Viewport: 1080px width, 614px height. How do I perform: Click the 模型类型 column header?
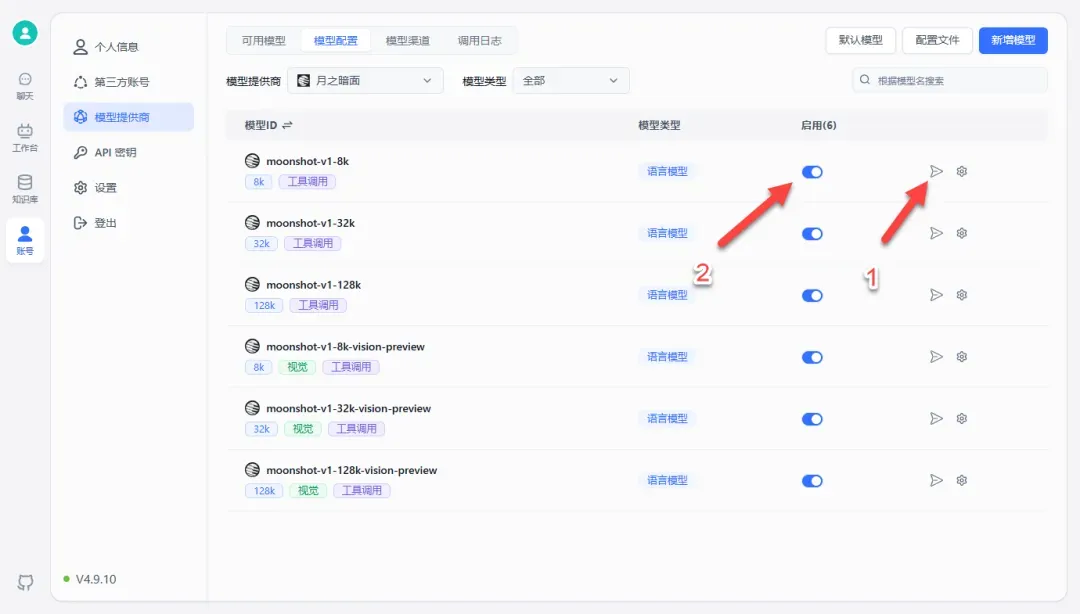[659, 125]
